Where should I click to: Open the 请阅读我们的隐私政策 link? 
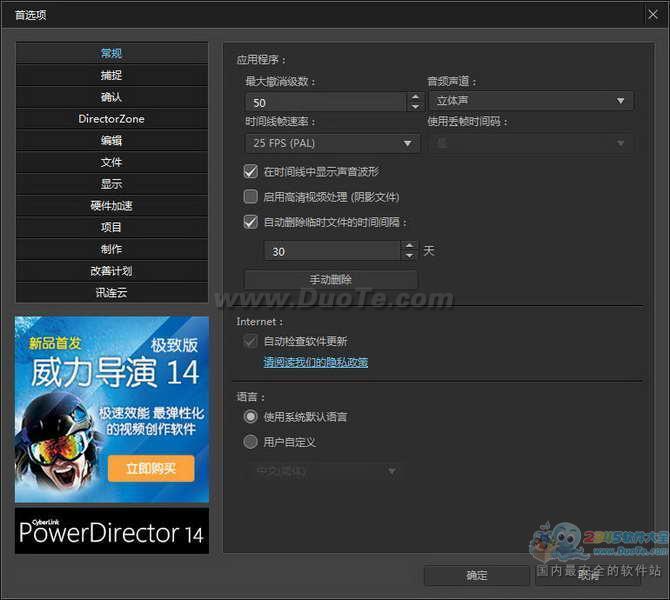click(x=316, y=362)
